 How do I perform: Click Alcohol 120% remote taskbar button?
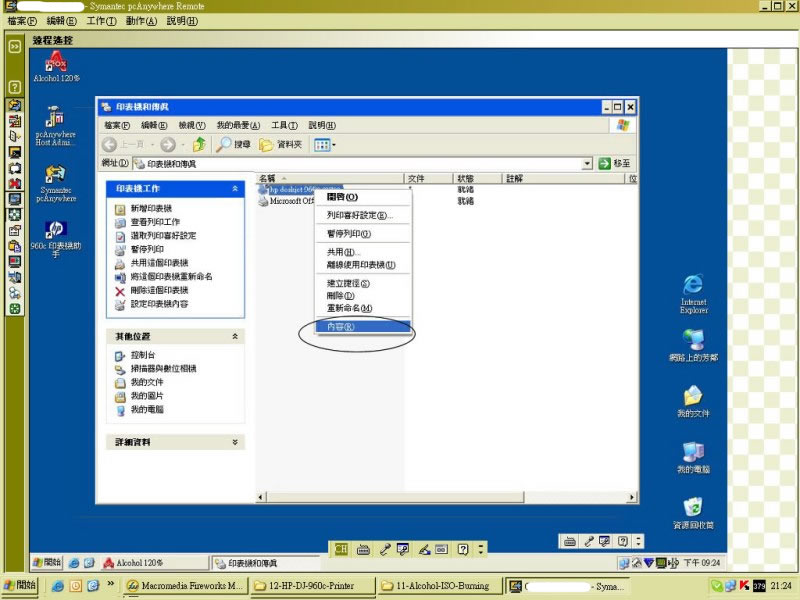(154, 563)
